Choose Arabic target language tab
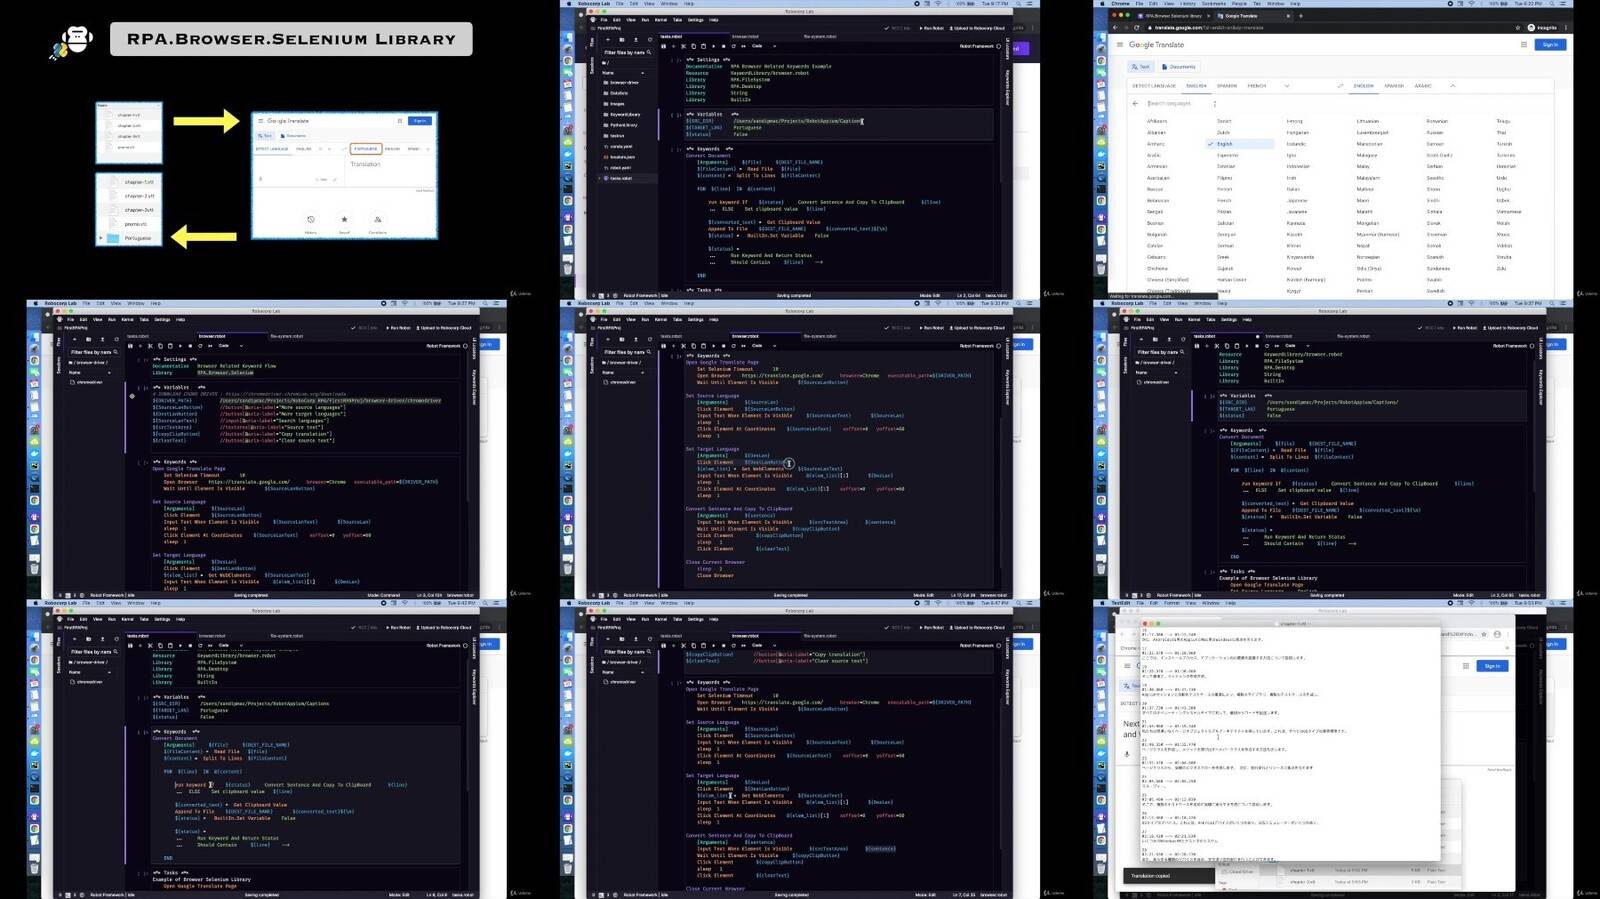Screen dimensions: 1600x899 [1423, 86]
